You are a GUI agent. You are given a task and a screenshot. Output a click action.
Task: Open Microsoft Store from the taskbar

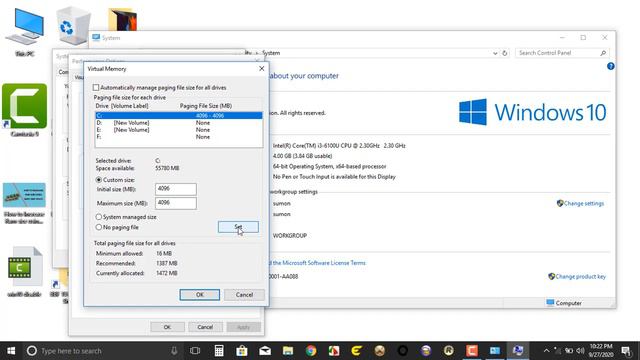(x=242, y=351)
